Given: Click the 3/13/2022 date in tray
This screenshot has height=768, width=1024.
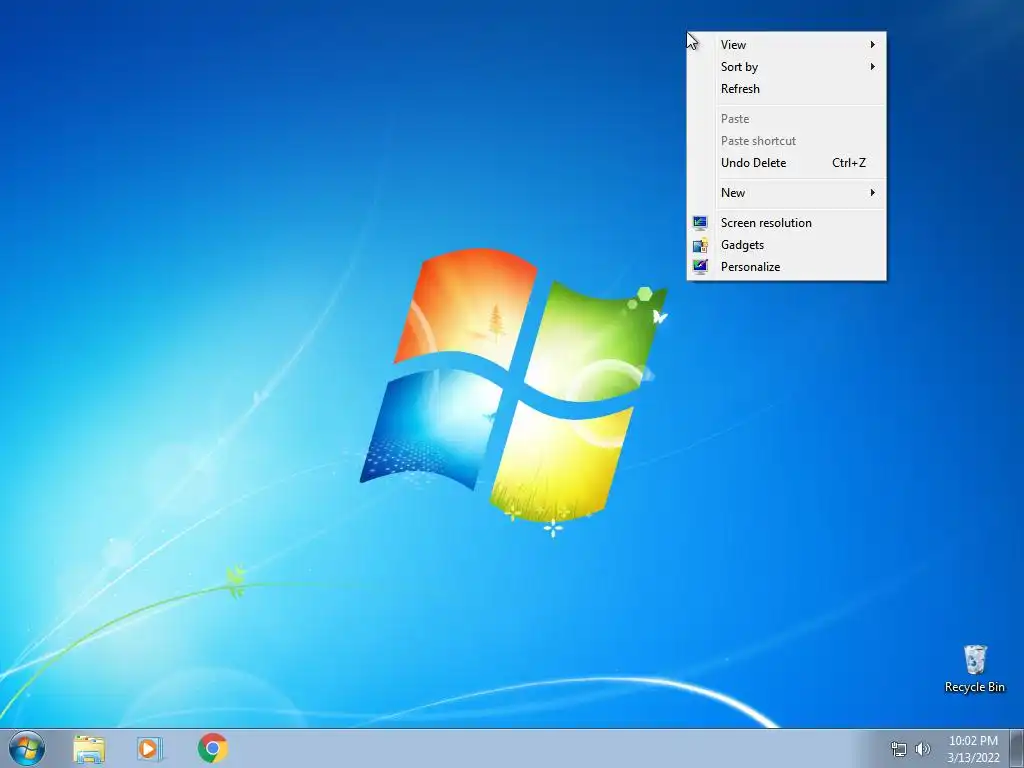Looking at the screenshot, I should tap(973, 758).
